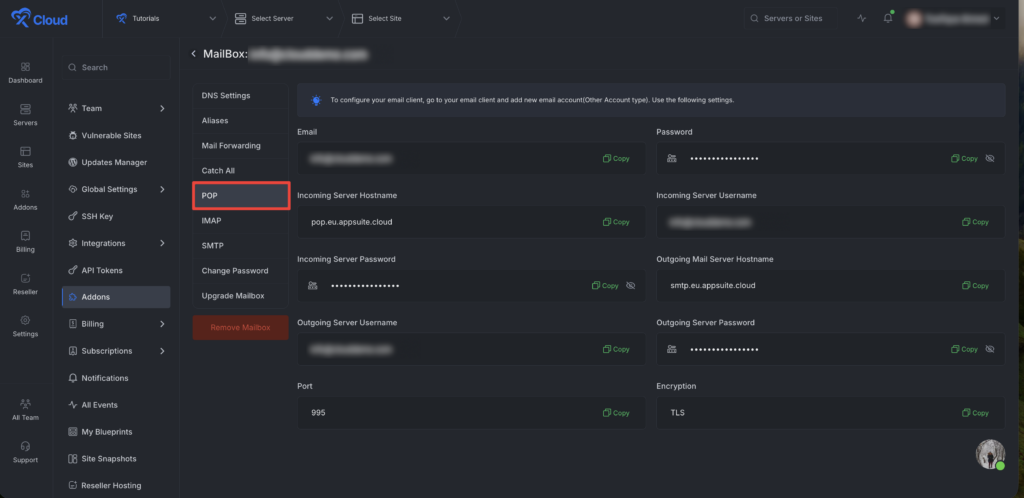Viewport: 1024px width, 498px height.
Task: Open the DNS Settings tab
Action: (x=240, y=95)
